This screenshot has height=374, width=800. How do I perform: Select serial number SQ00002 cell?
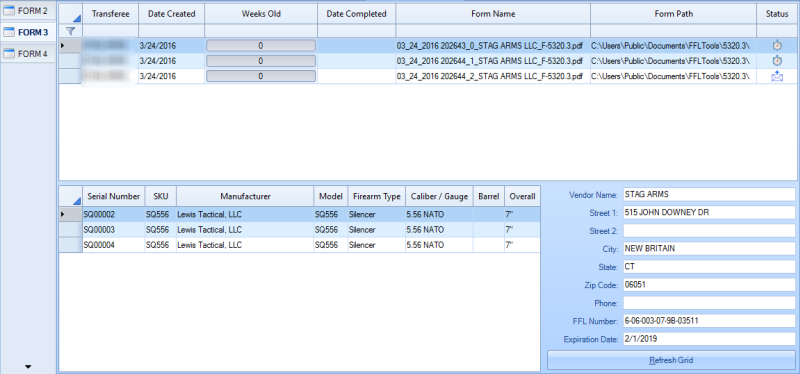tap(114, 215)
